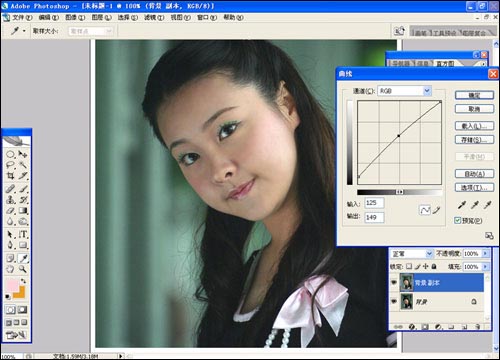Viewport: 500px width, 360px height.
Task: Select the Path Selection tool
Action: coord(11,235)
